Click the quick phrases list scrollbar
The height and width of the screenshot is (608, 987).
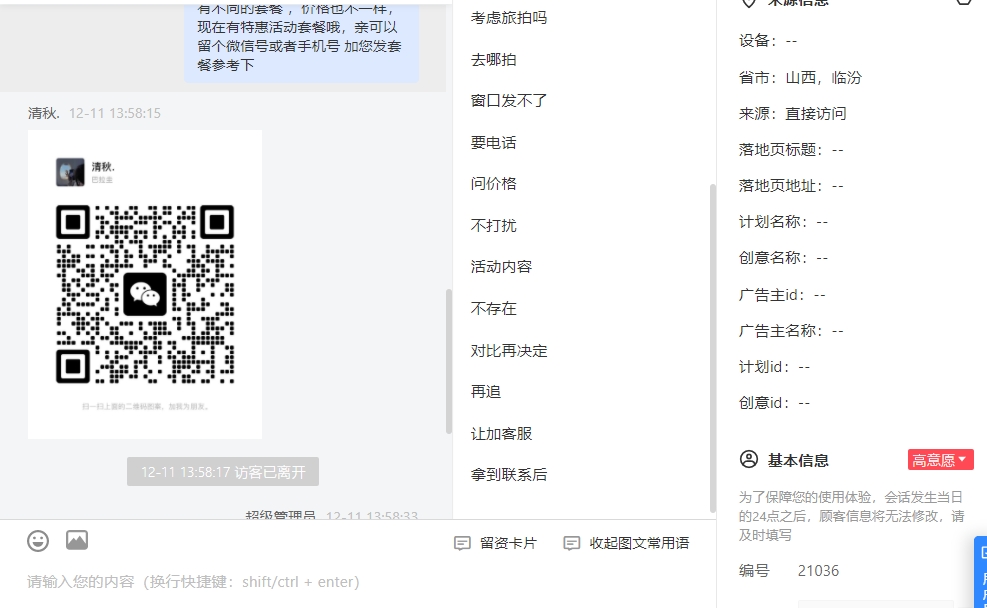point(713,347)
